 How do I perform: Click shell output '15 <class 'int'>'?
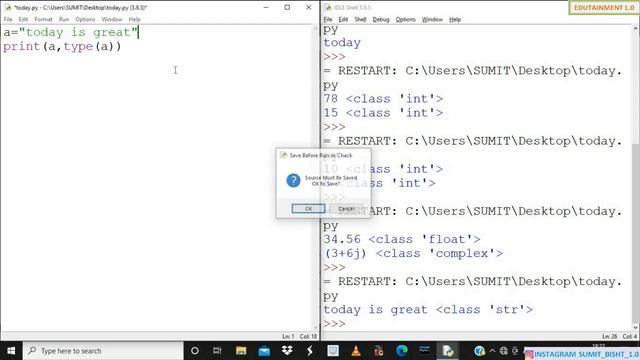pos(383,113)
